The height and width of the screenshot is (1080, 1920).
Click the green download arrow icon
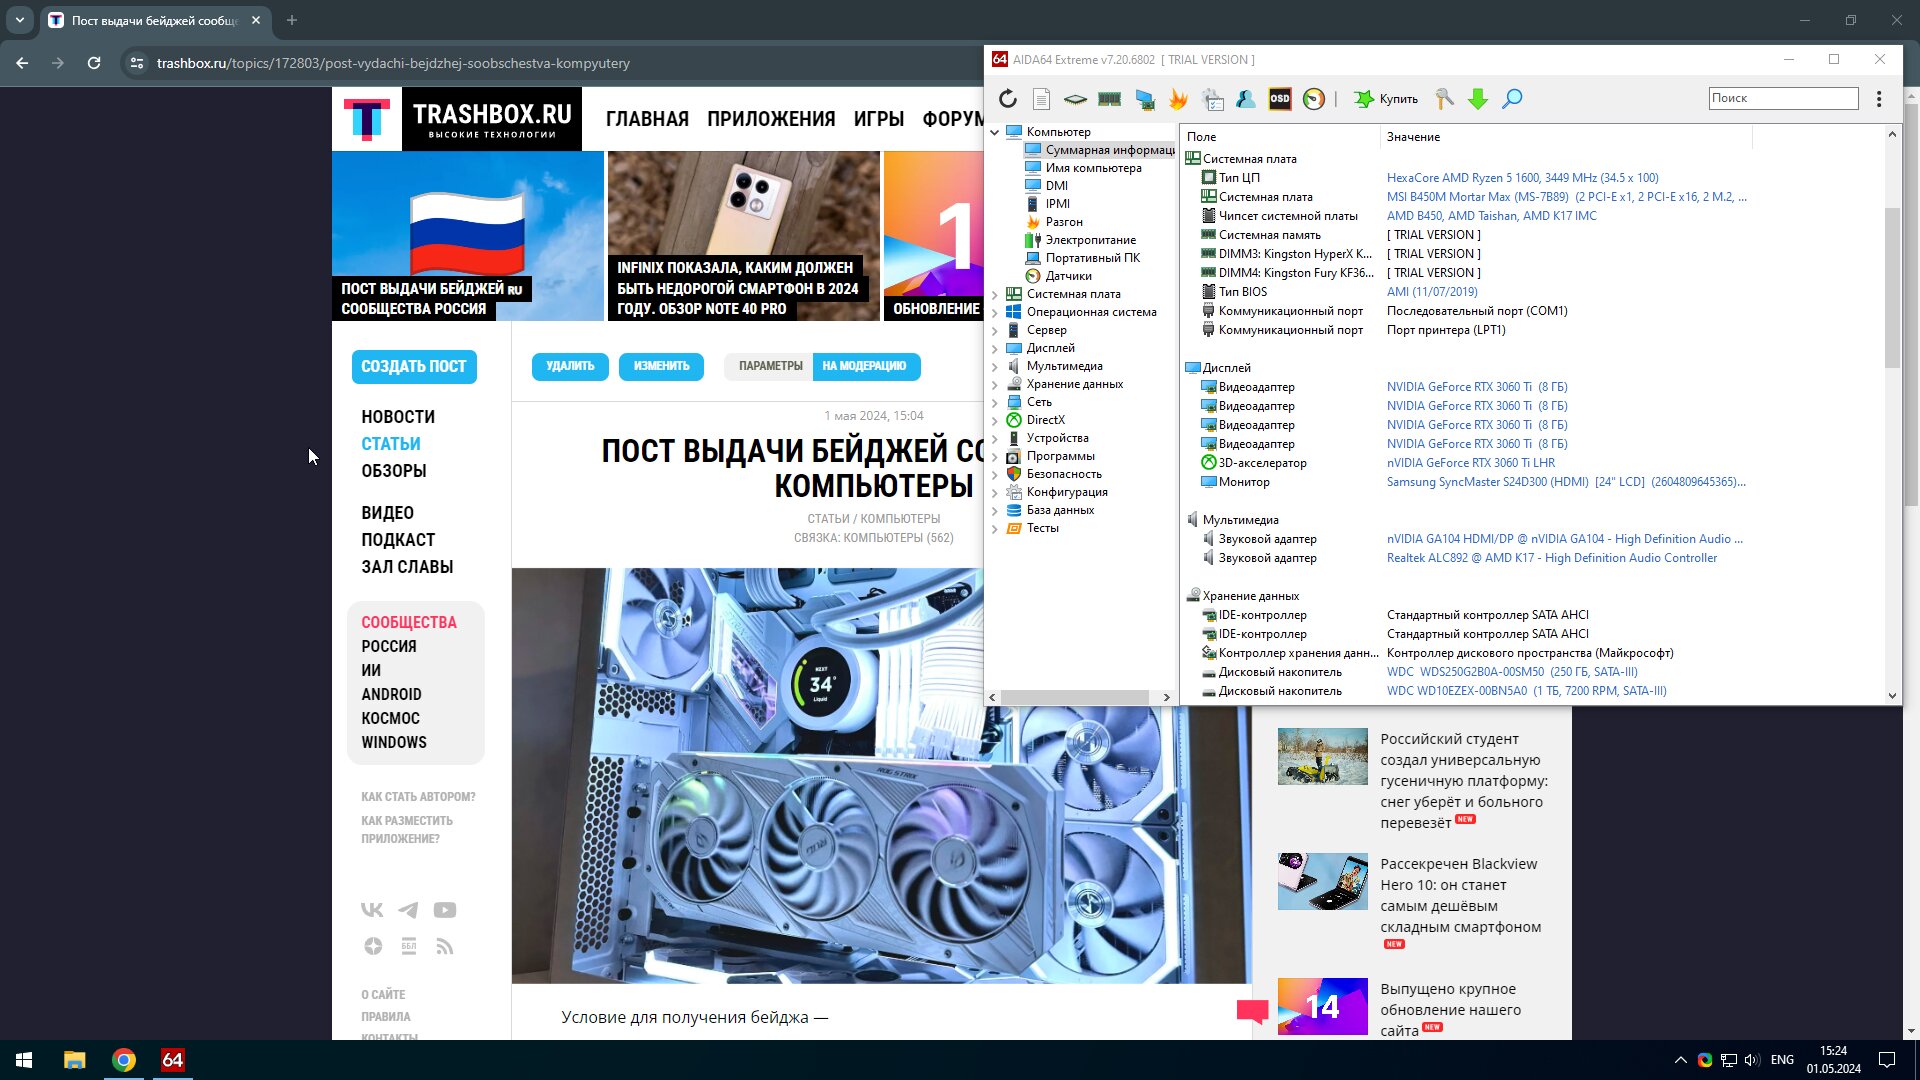coord(1478,98)
